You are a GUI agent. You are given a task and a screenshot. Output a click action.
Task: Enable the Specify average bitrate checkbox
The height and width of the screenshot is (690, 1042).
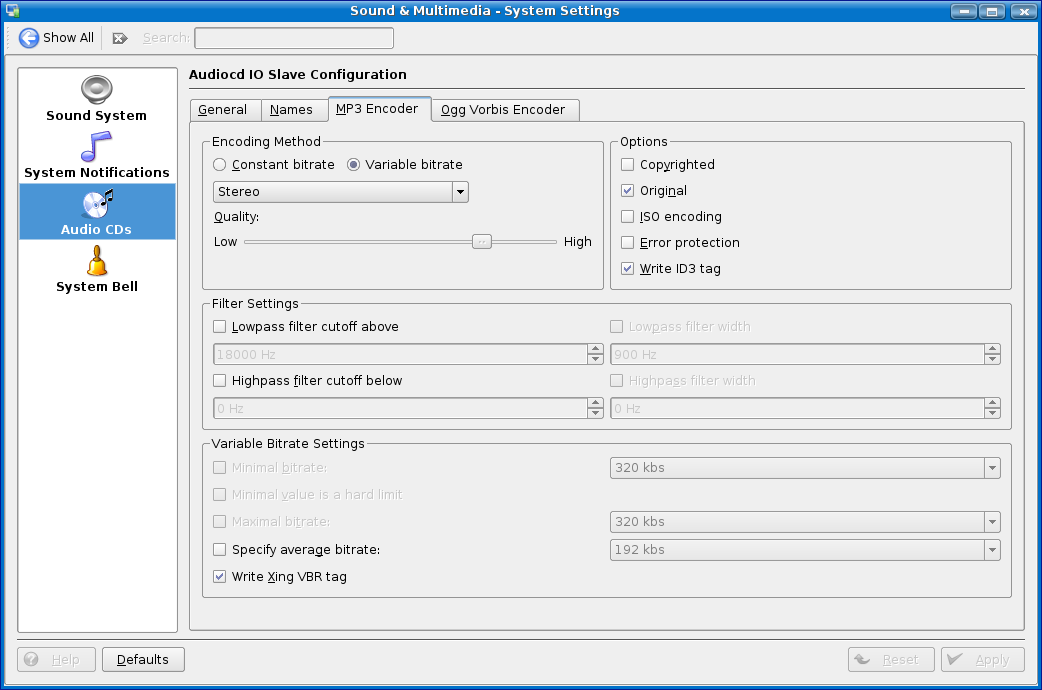[x=220, y=550]
